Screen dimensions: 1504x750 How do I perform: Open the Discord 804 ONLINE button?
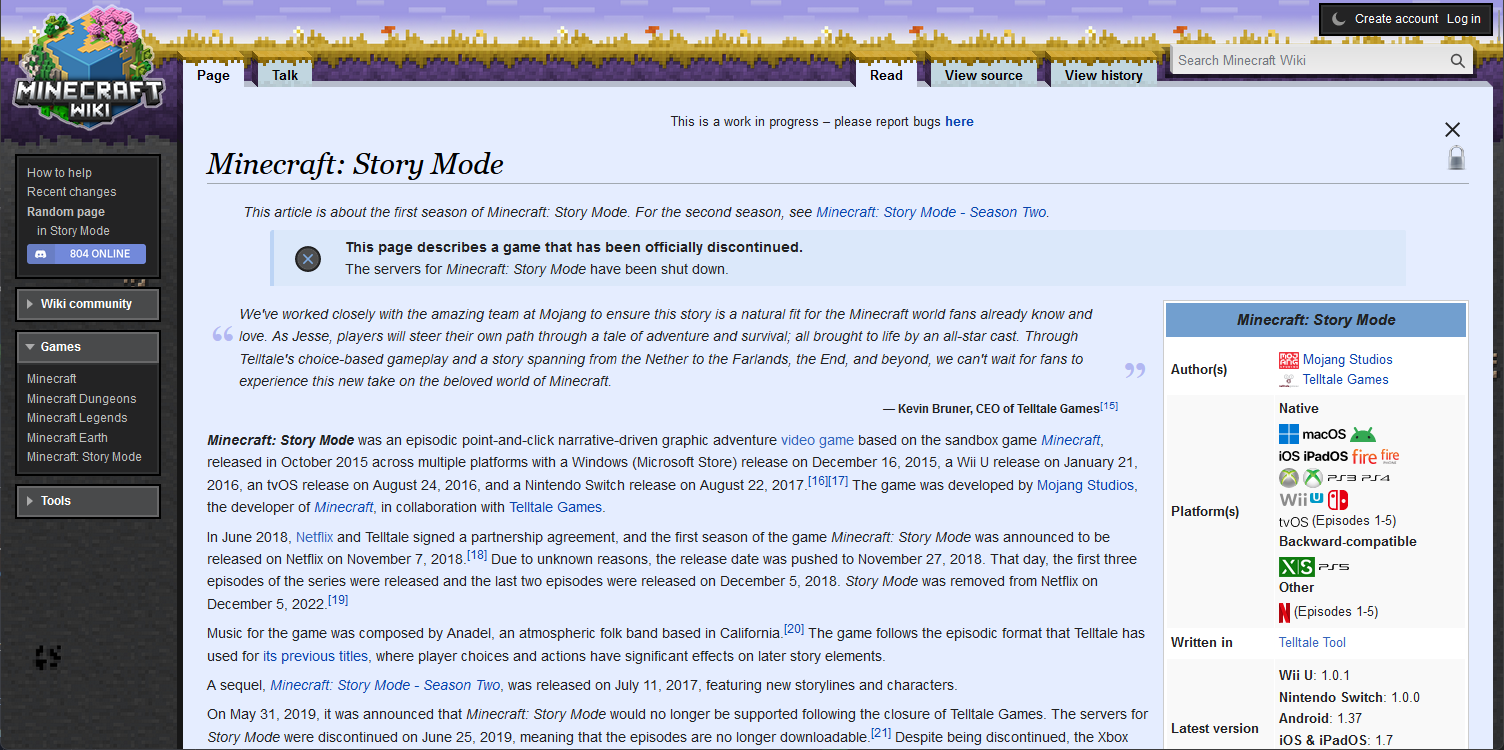click(86, 254)
